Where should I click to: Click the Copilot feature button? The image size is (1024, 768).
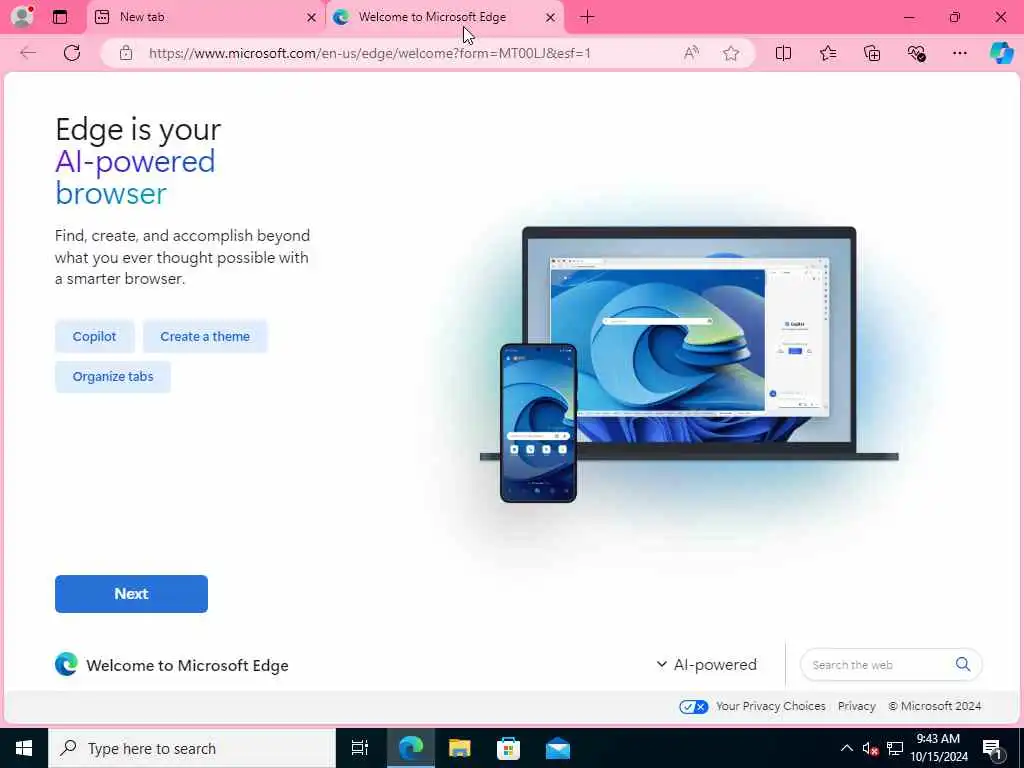[95, 336]
